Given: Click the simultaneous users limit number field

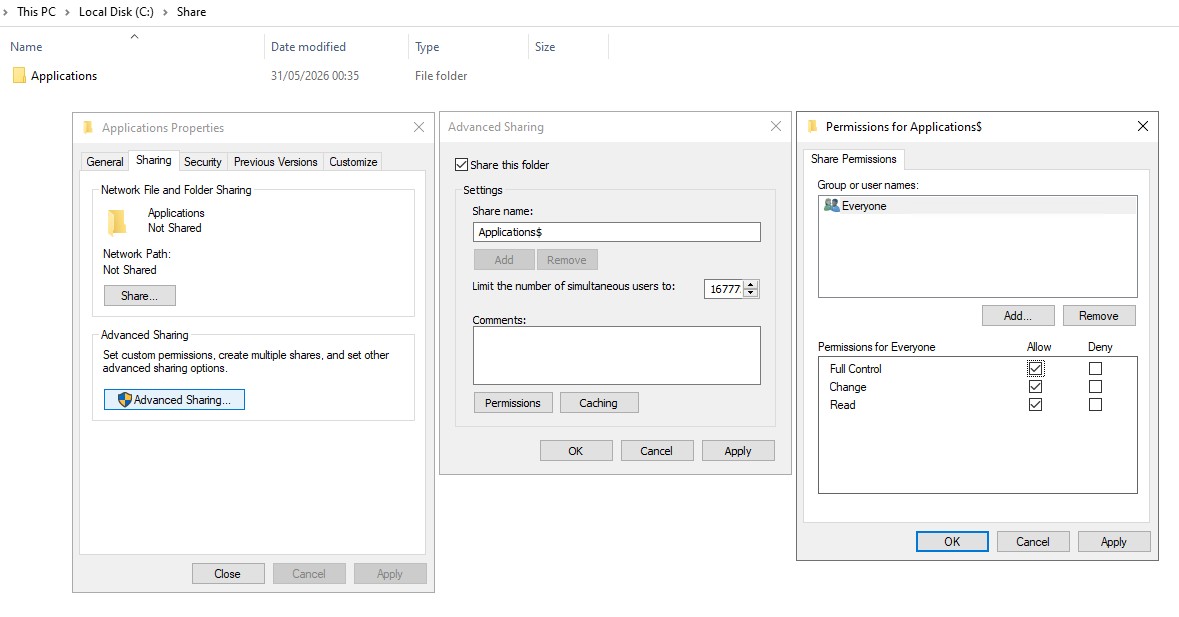Looking at the screenshot, I should [723, 289].
